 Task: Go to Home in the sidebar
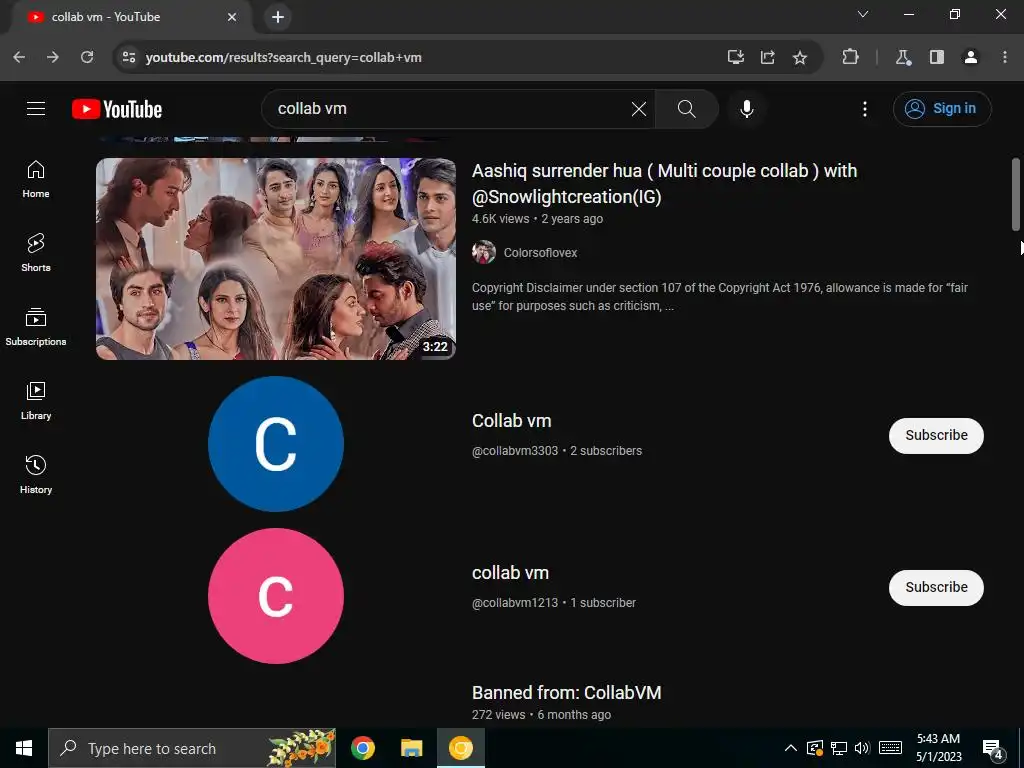(36, 179)
